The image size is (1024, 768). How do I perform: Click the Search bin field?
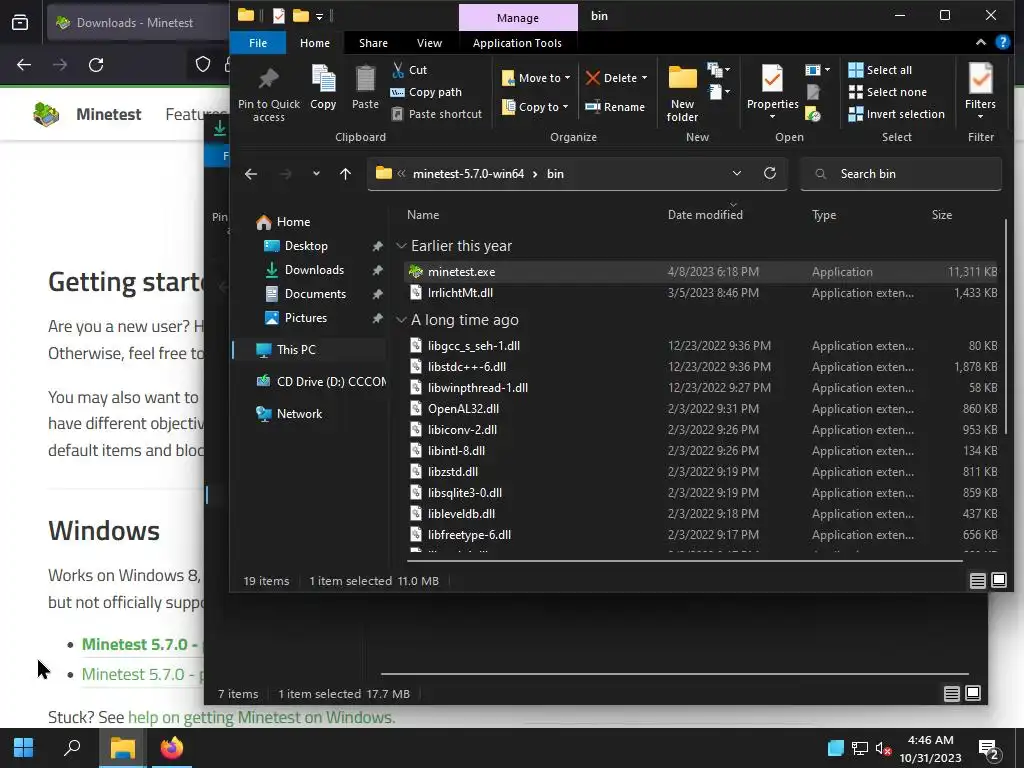[901, 174]
